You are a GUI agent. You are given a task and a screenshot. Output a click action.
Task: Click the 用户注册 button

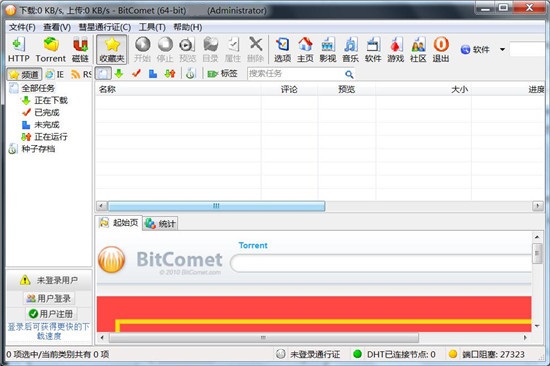coord(51,313)
